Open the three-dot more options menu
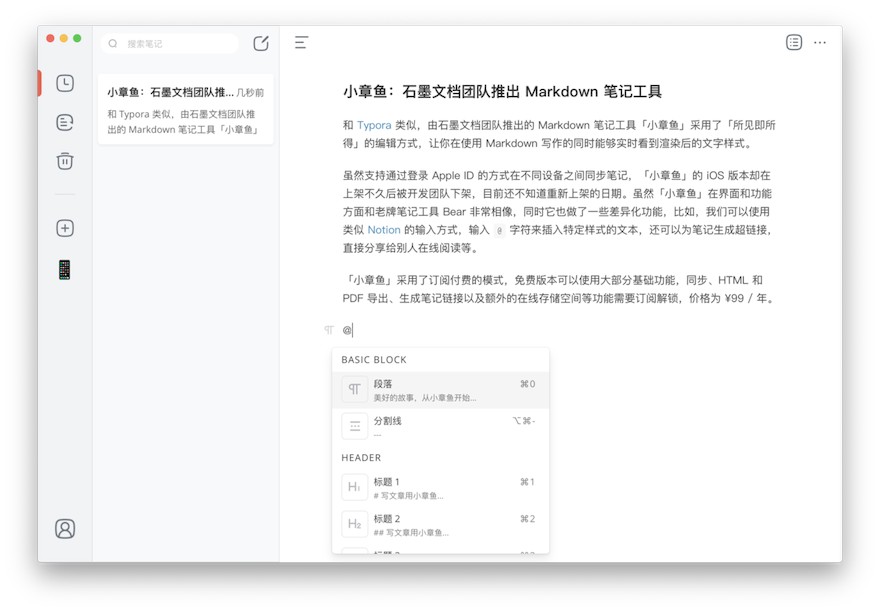880x612 pixels. pyautogui.click(x=820, y=43)
